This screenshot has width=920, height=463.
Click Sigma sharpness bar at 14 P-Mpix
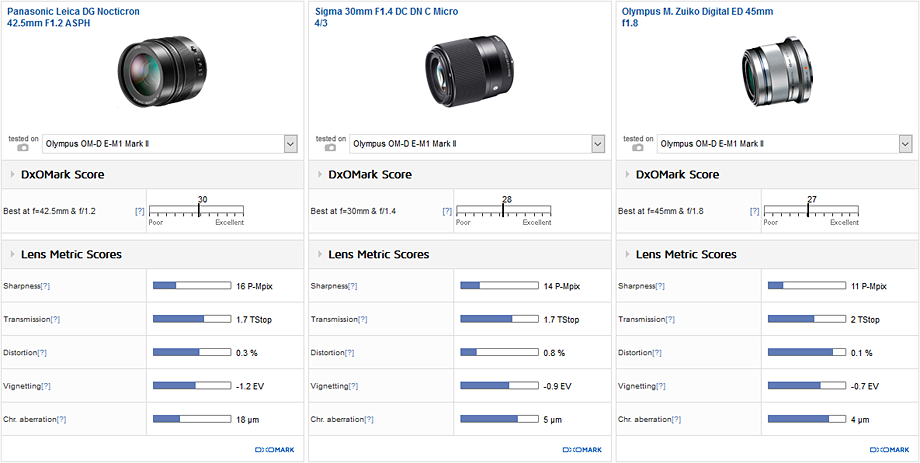[x=499, y=286]
